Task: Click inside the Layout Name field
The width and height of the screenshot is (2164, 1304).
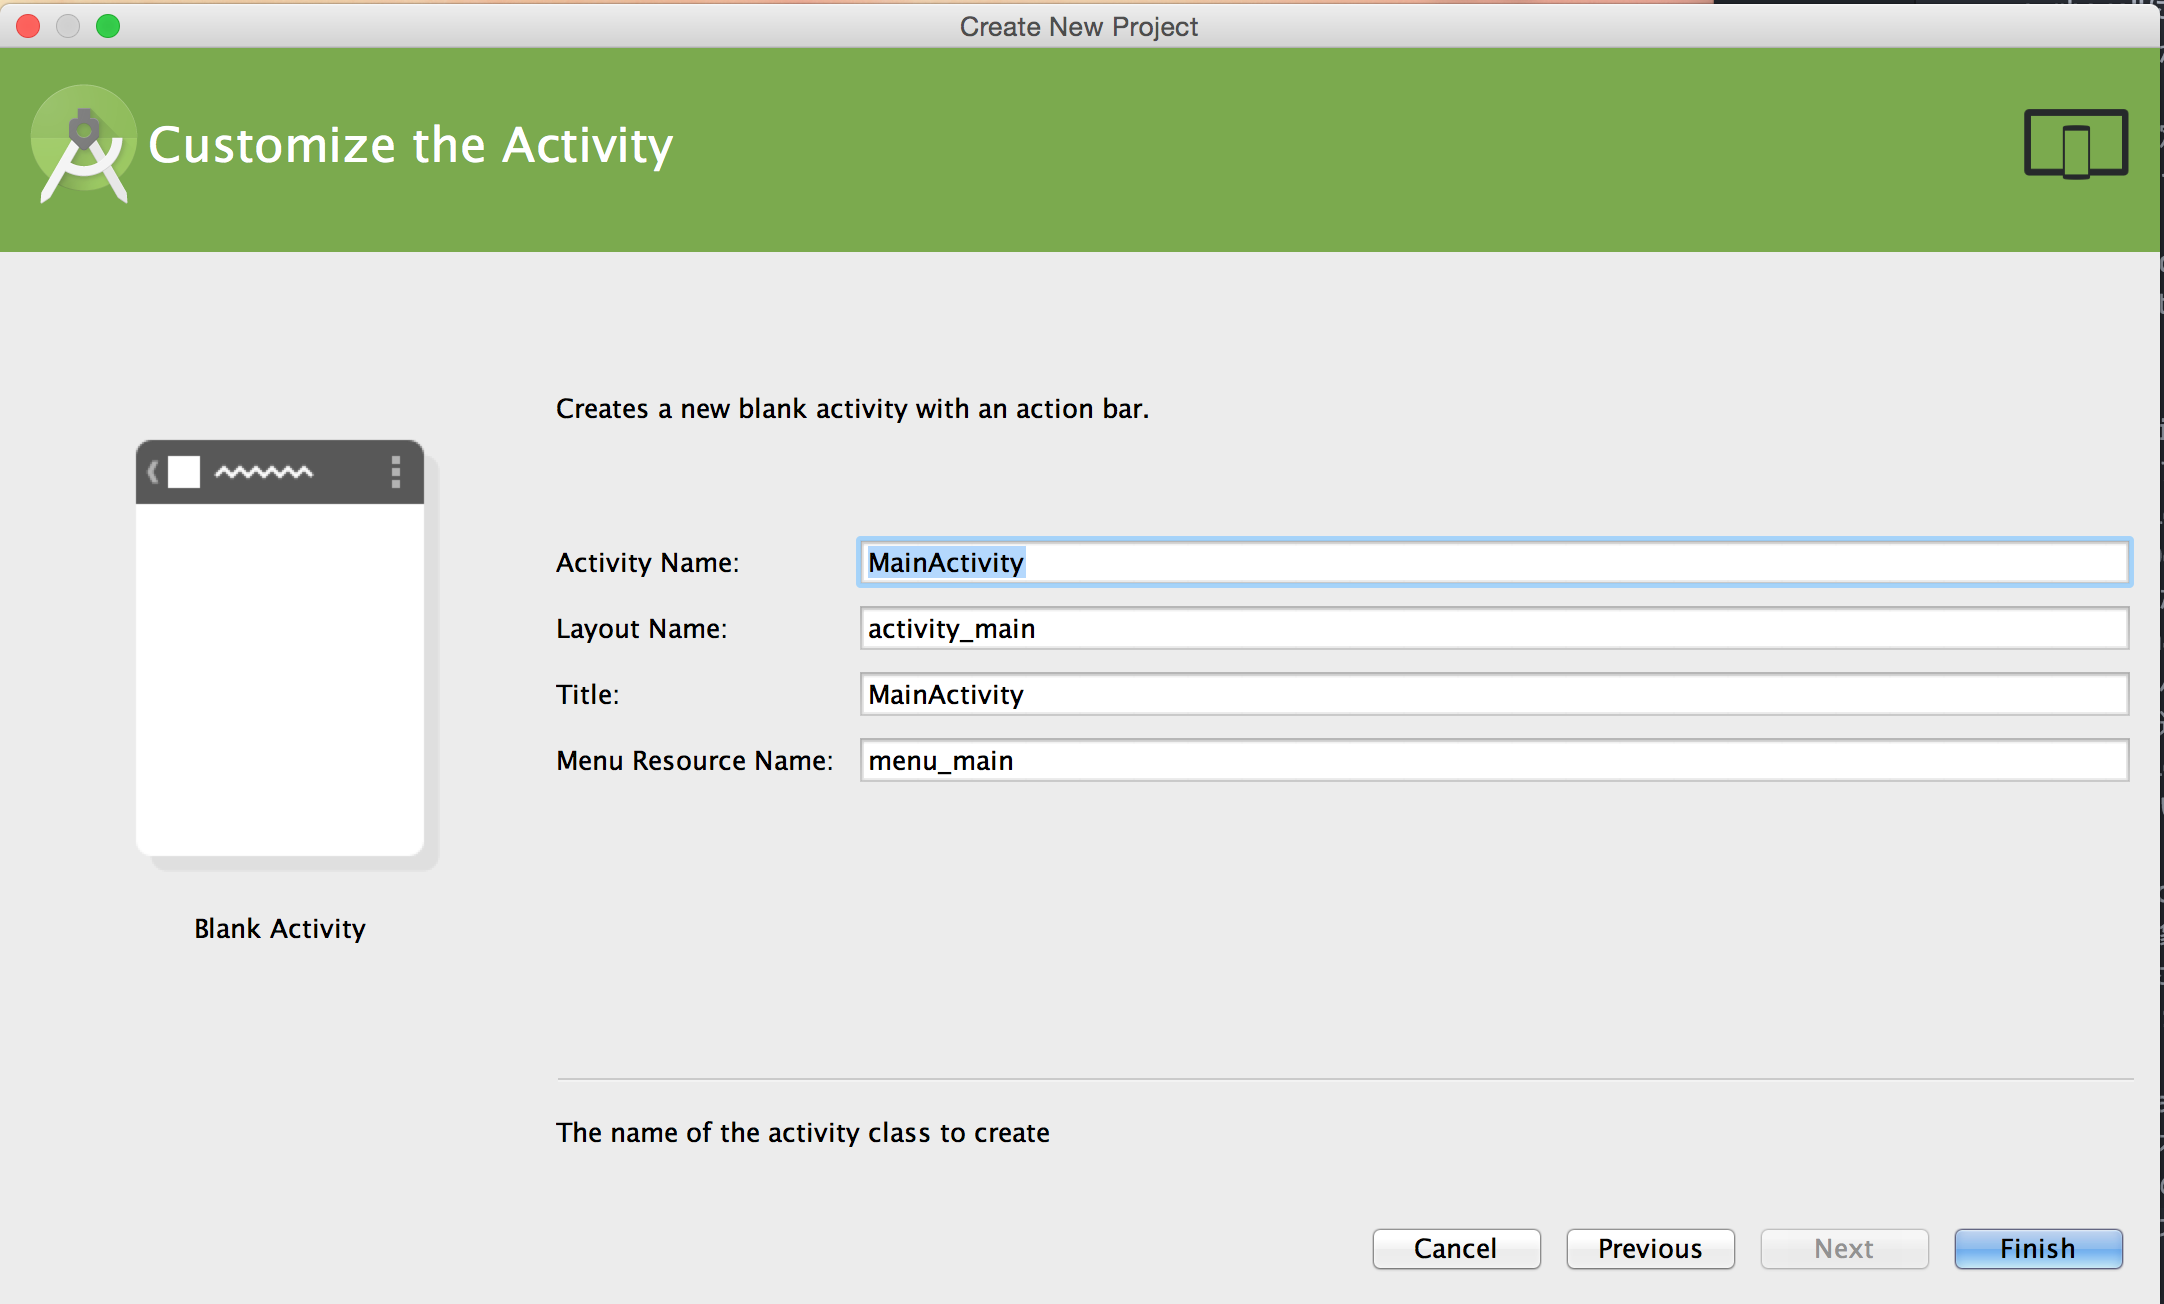Action: pos(1494,628)
